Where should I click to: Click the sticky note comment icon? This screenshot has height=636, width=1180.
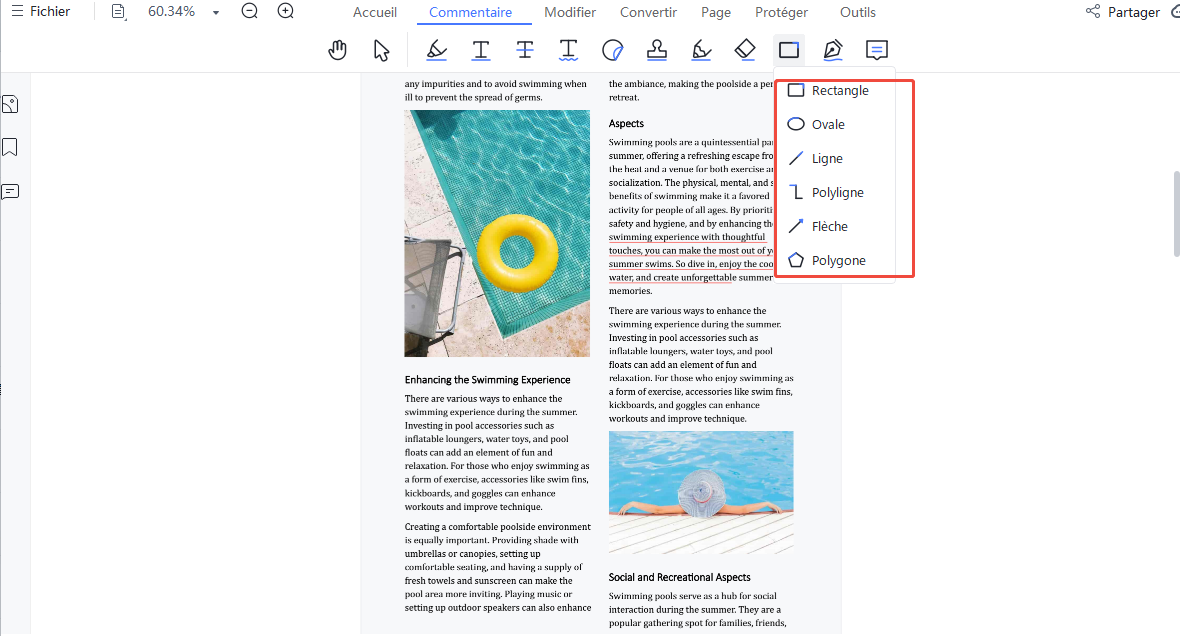[877, 50]
